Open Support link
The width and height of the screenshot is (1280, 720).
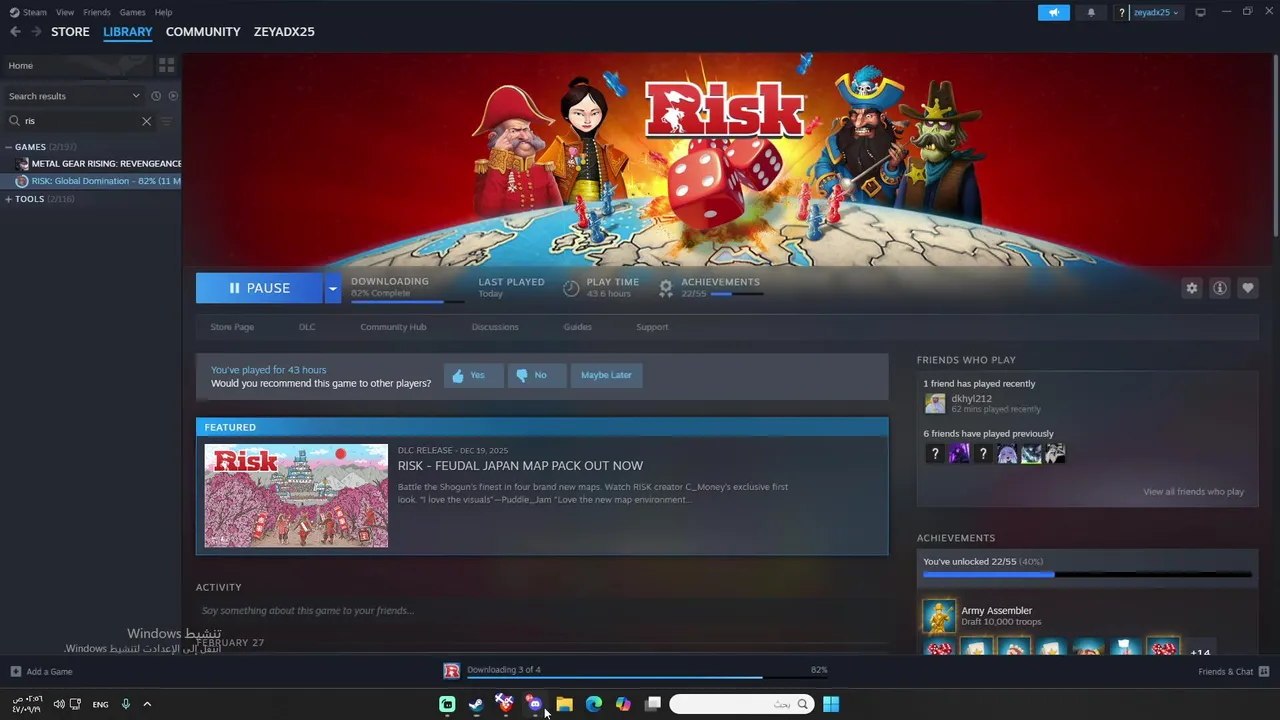(652, 327)
